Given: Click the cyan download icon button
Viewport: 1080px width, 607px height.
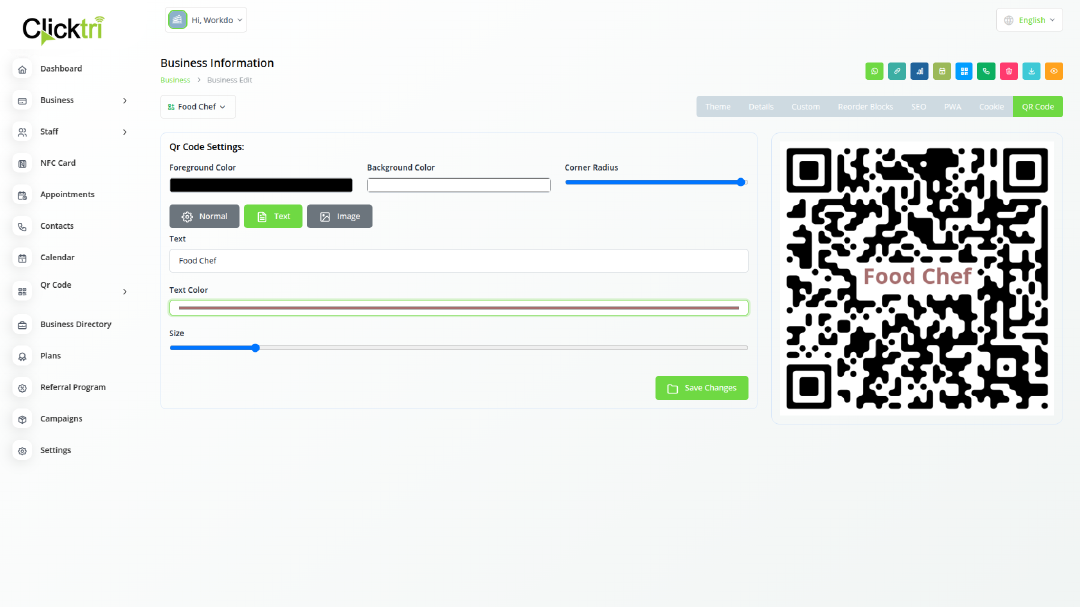Looking at the screenshot, I should (x=1031, y=71).
